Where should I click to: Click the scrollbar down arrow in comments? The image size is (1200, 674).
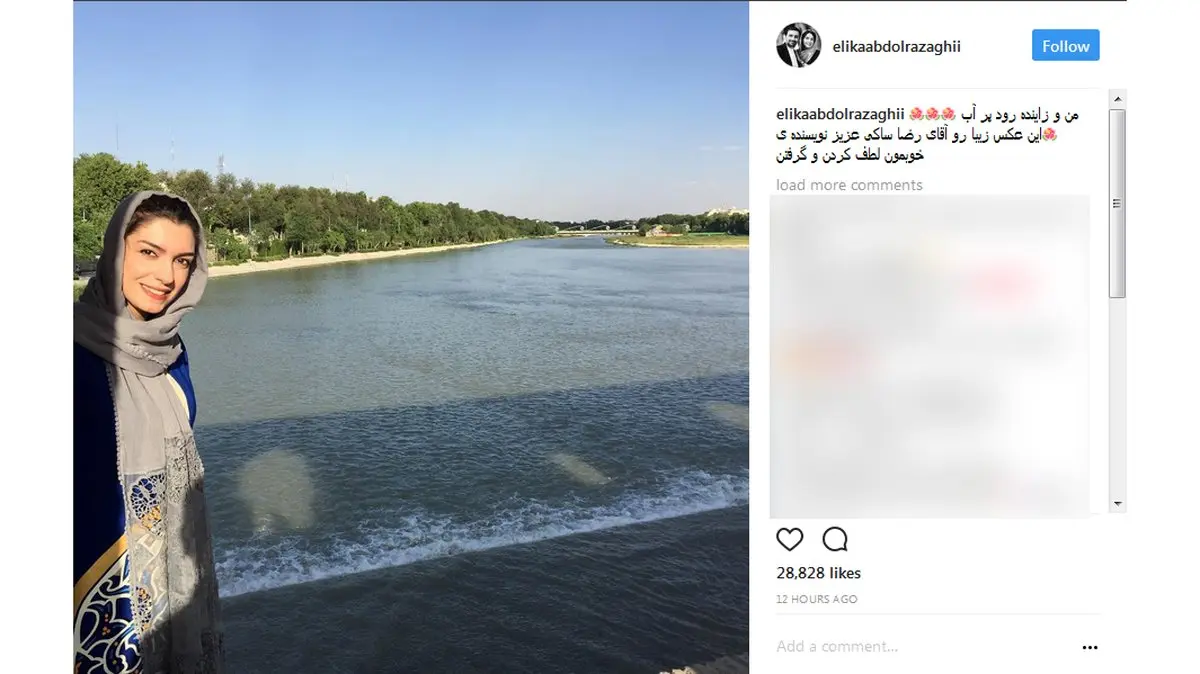click(x=1118, y=504)
